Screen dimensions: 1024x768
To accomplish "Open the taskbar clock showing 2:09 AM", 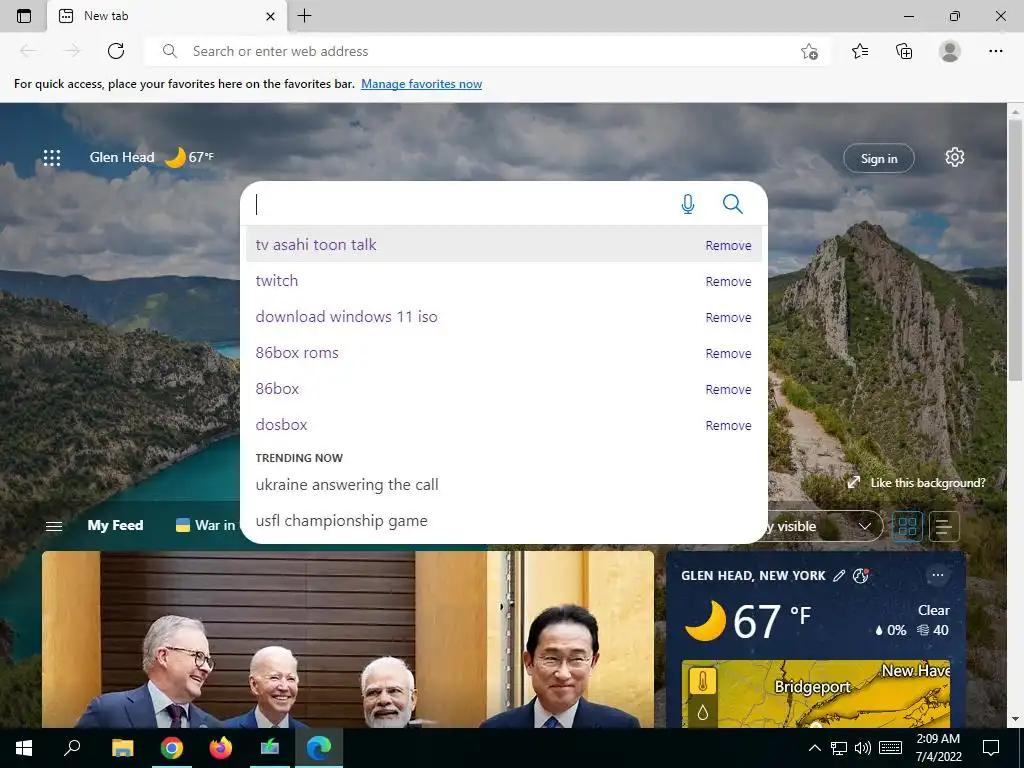I will tap(938, 748).
